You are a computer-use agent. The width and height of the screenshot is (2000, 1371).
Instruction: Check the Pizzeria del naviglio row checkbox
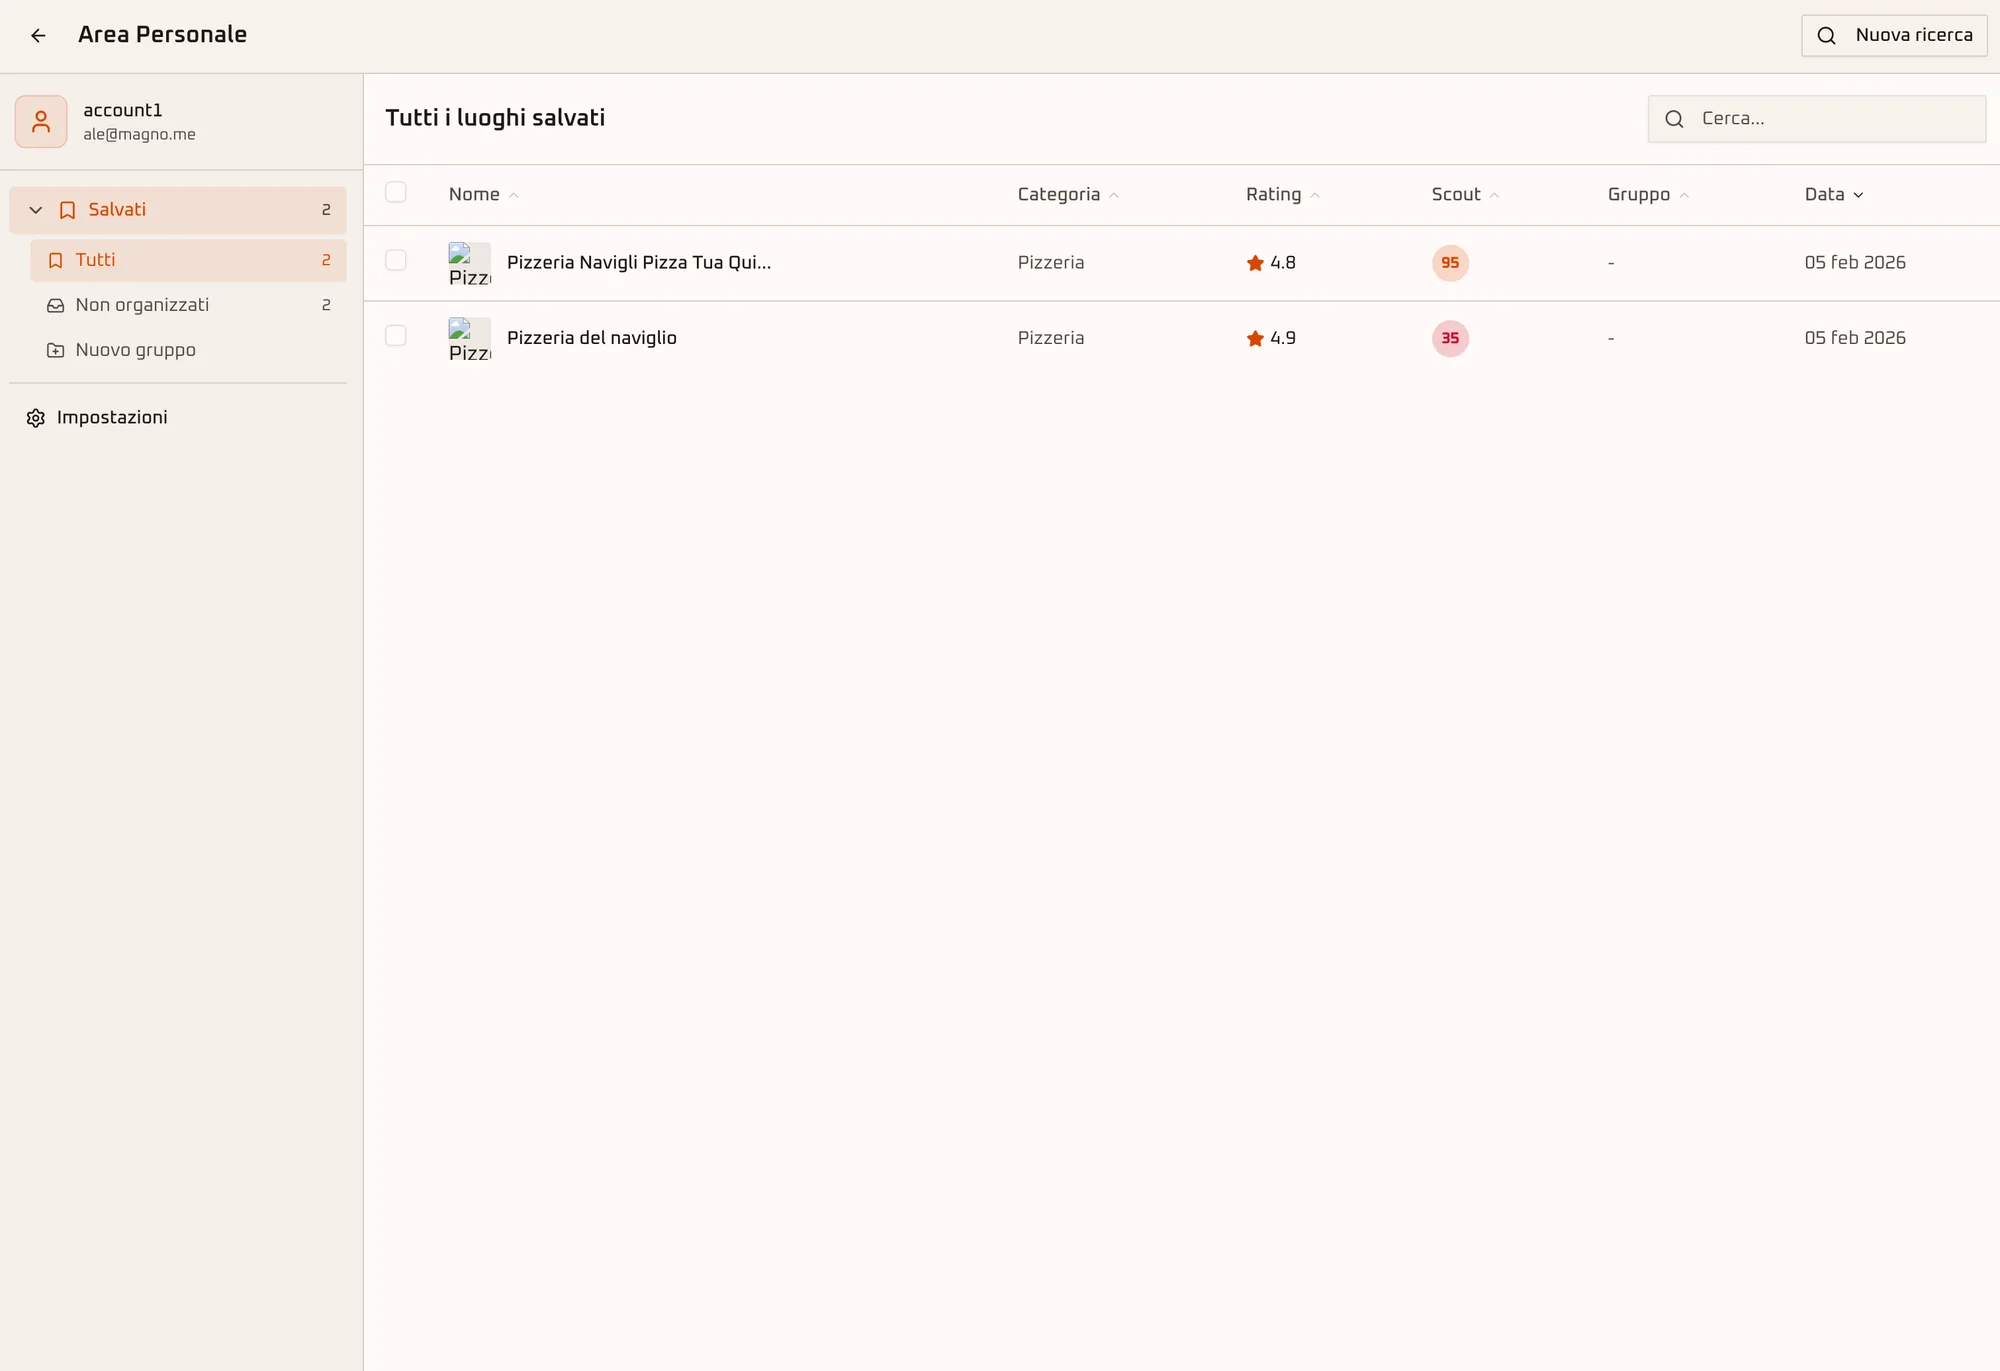396,335
